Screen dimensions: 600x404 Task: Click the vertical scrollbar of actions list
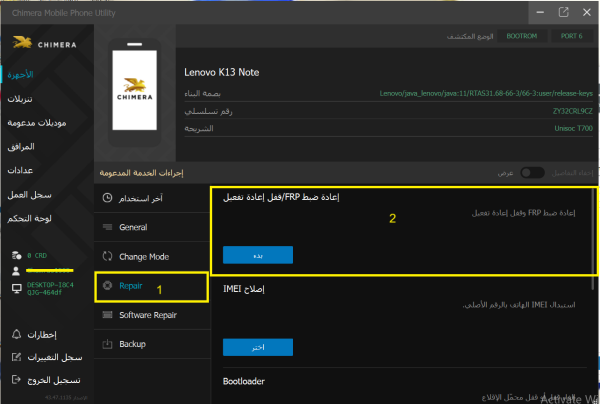594,240
